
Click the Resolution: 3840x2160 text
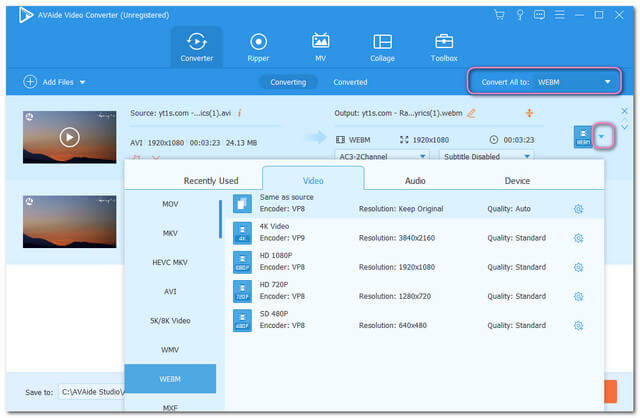[x=396, y=238]
